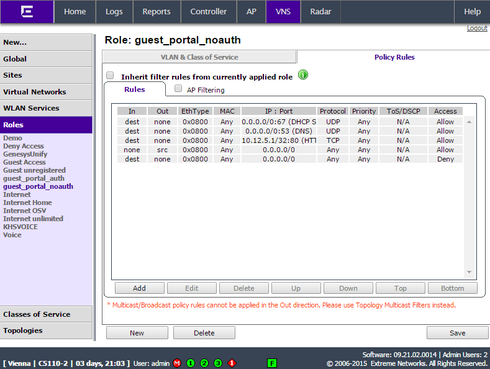Screen dimensions: 490x369
Task: Select the Guest Access role
Action: pos(24,162)
